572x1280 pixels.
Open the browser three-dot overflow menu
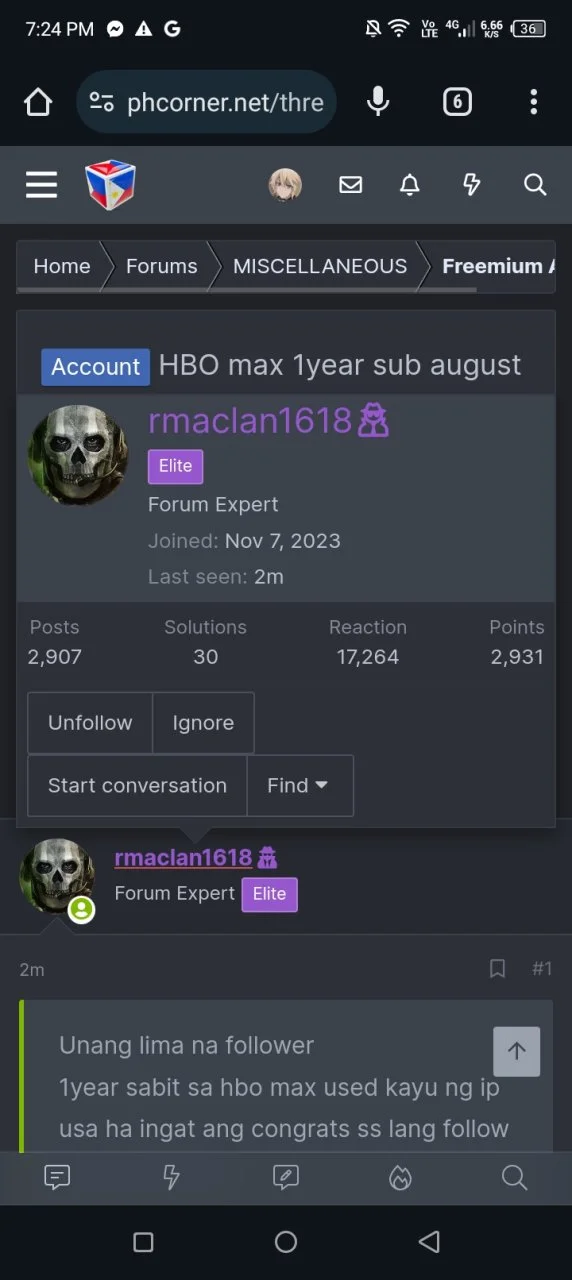click(534, 101)
